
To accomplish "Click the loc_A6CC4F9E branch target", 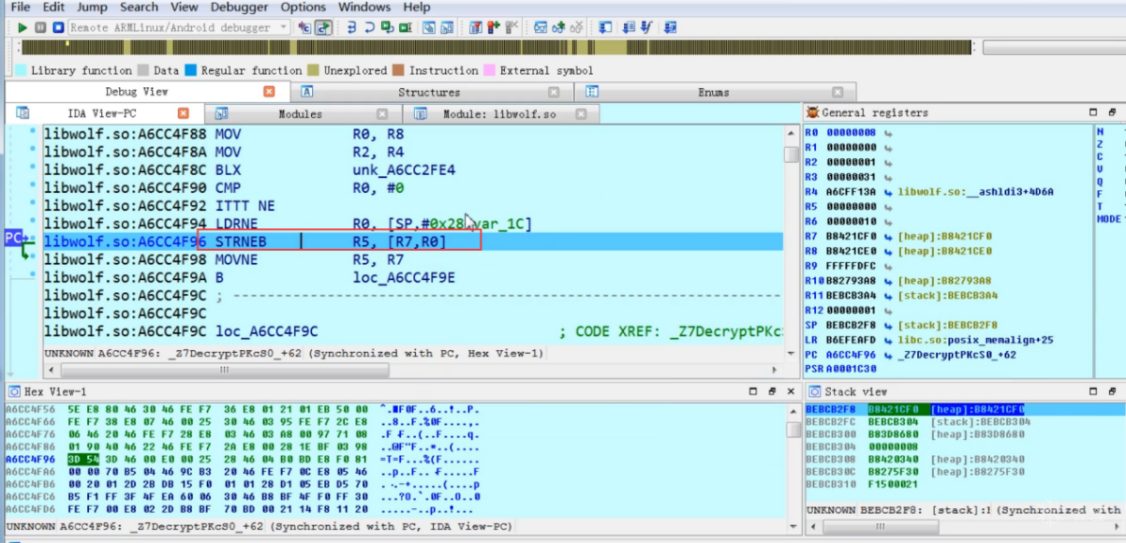I will tap(404, 278).
